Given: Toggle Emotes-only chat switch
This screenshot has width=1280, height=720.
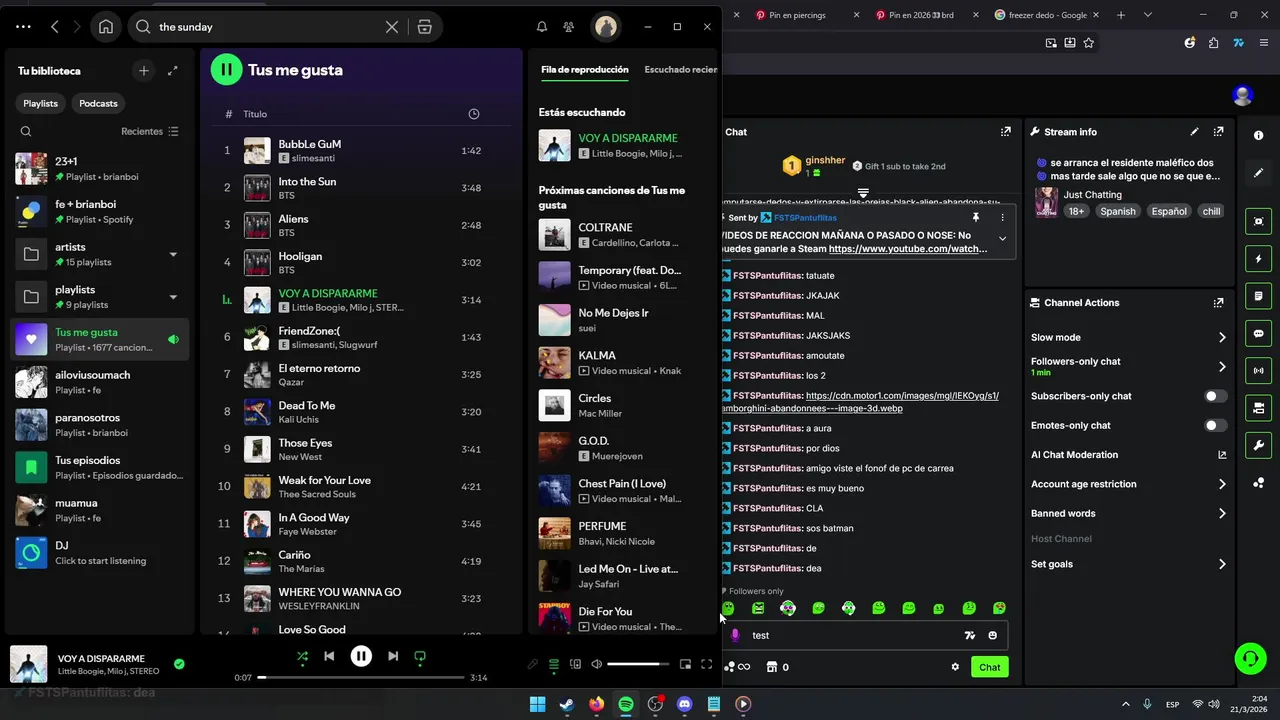Looking at the screenshot, I should pos(1215,425).
